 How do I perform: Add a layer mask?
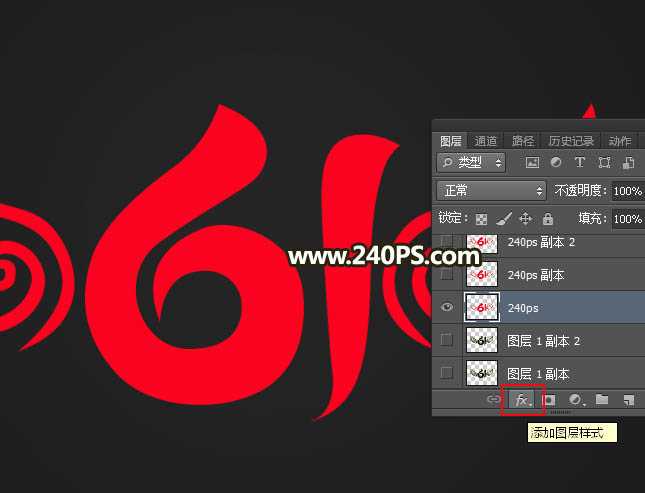tap(548, 400)
